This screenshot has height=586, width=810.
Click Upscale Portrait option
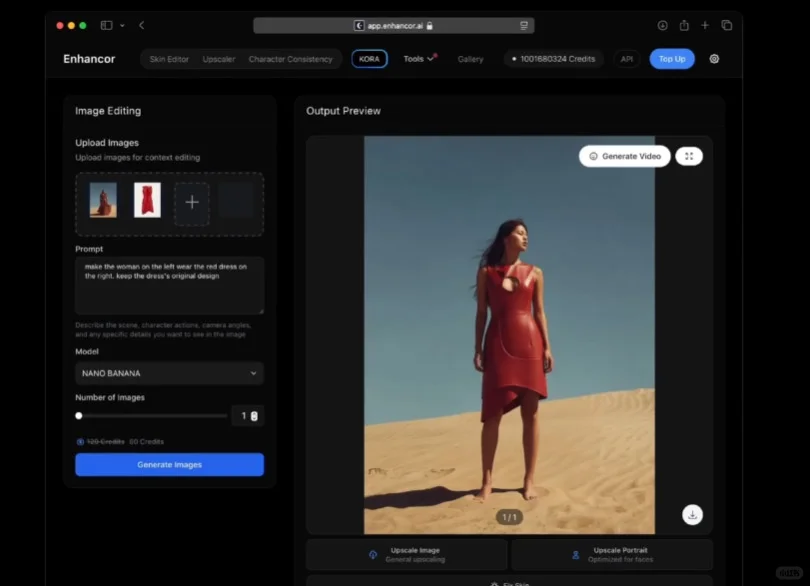(612, 554)
